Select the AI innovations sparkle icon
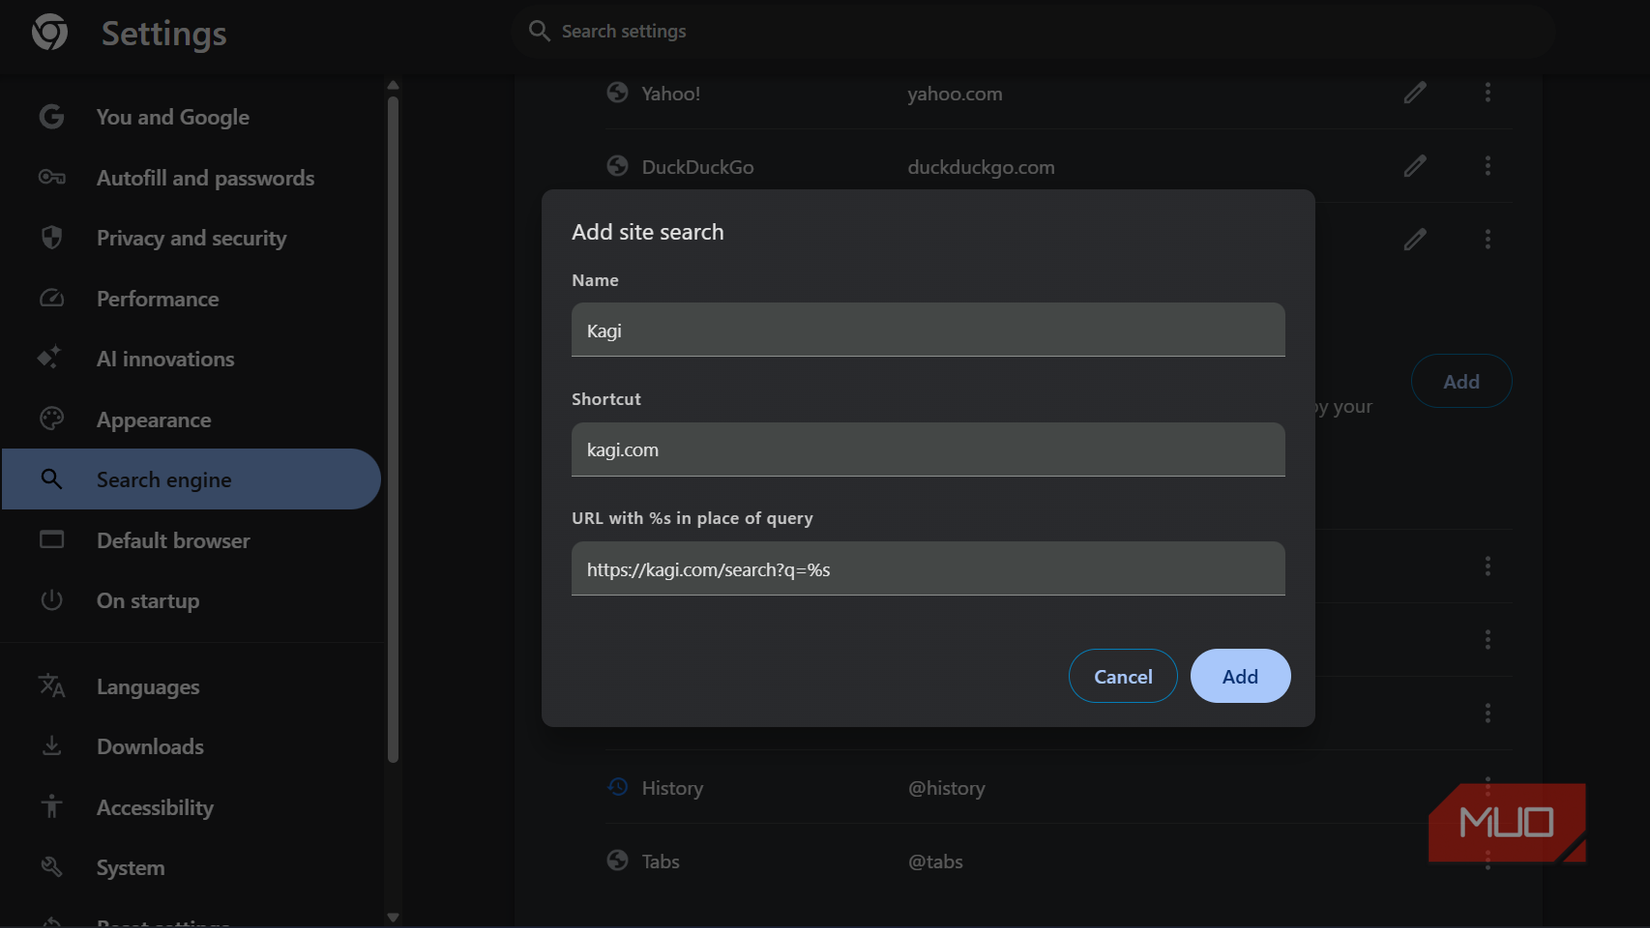 [51, 358]
